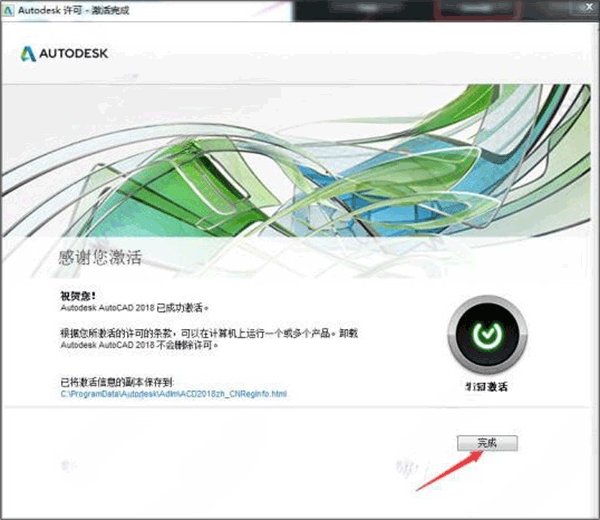Click the license terms paragraph text

point(209,339)
